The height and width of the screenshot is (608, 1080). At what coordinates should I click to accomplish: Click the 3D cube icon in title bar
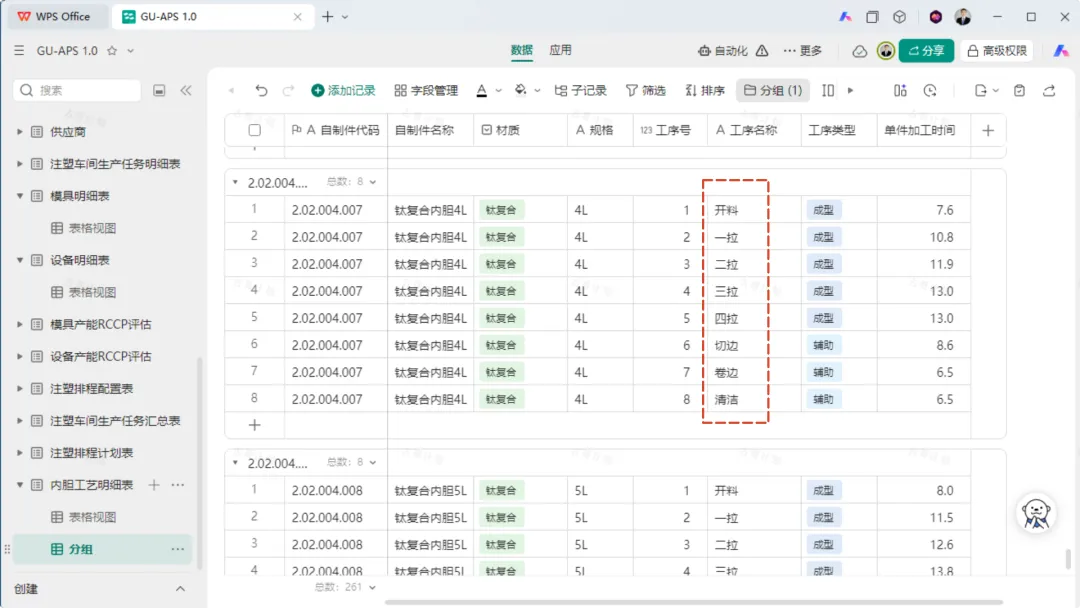click(x=900, y=17)
